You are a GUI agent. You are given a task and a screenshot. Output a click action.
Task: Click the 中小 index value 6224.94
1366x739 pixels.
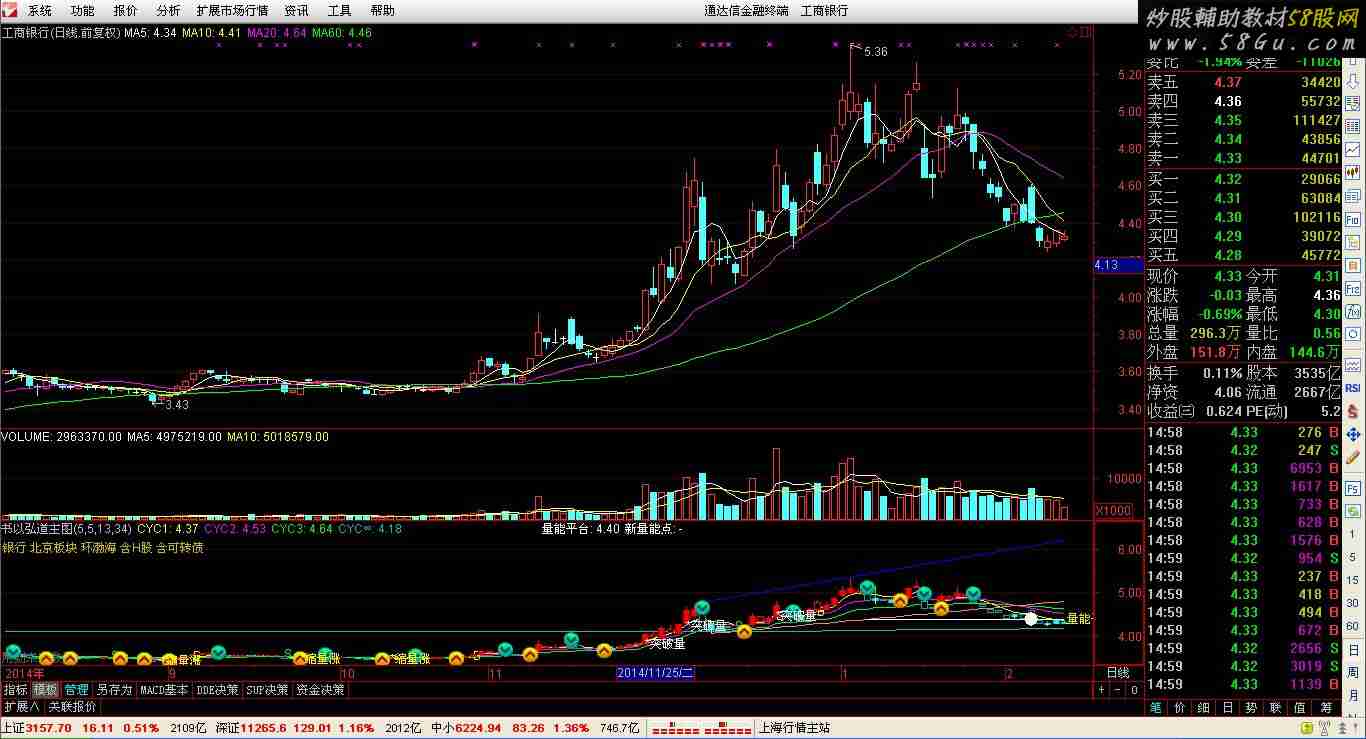pyautogui.click(x=479, y=728)
